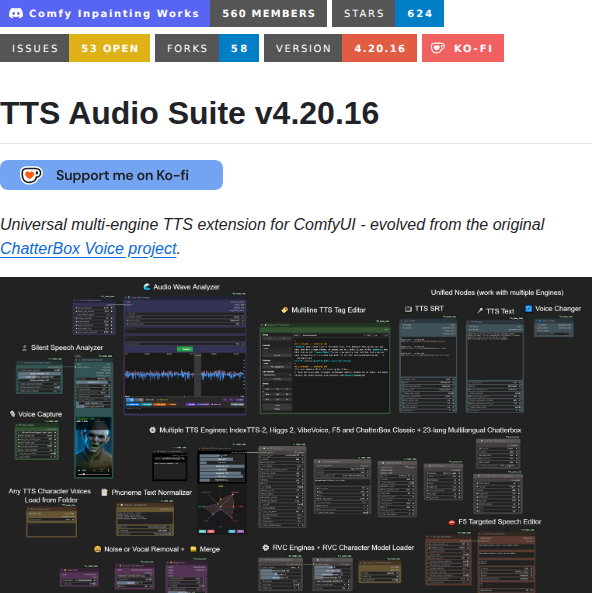
Task: Click the green button in Audio Wave Analyzer
Action: pyautogui.click(x=185, y=349)
